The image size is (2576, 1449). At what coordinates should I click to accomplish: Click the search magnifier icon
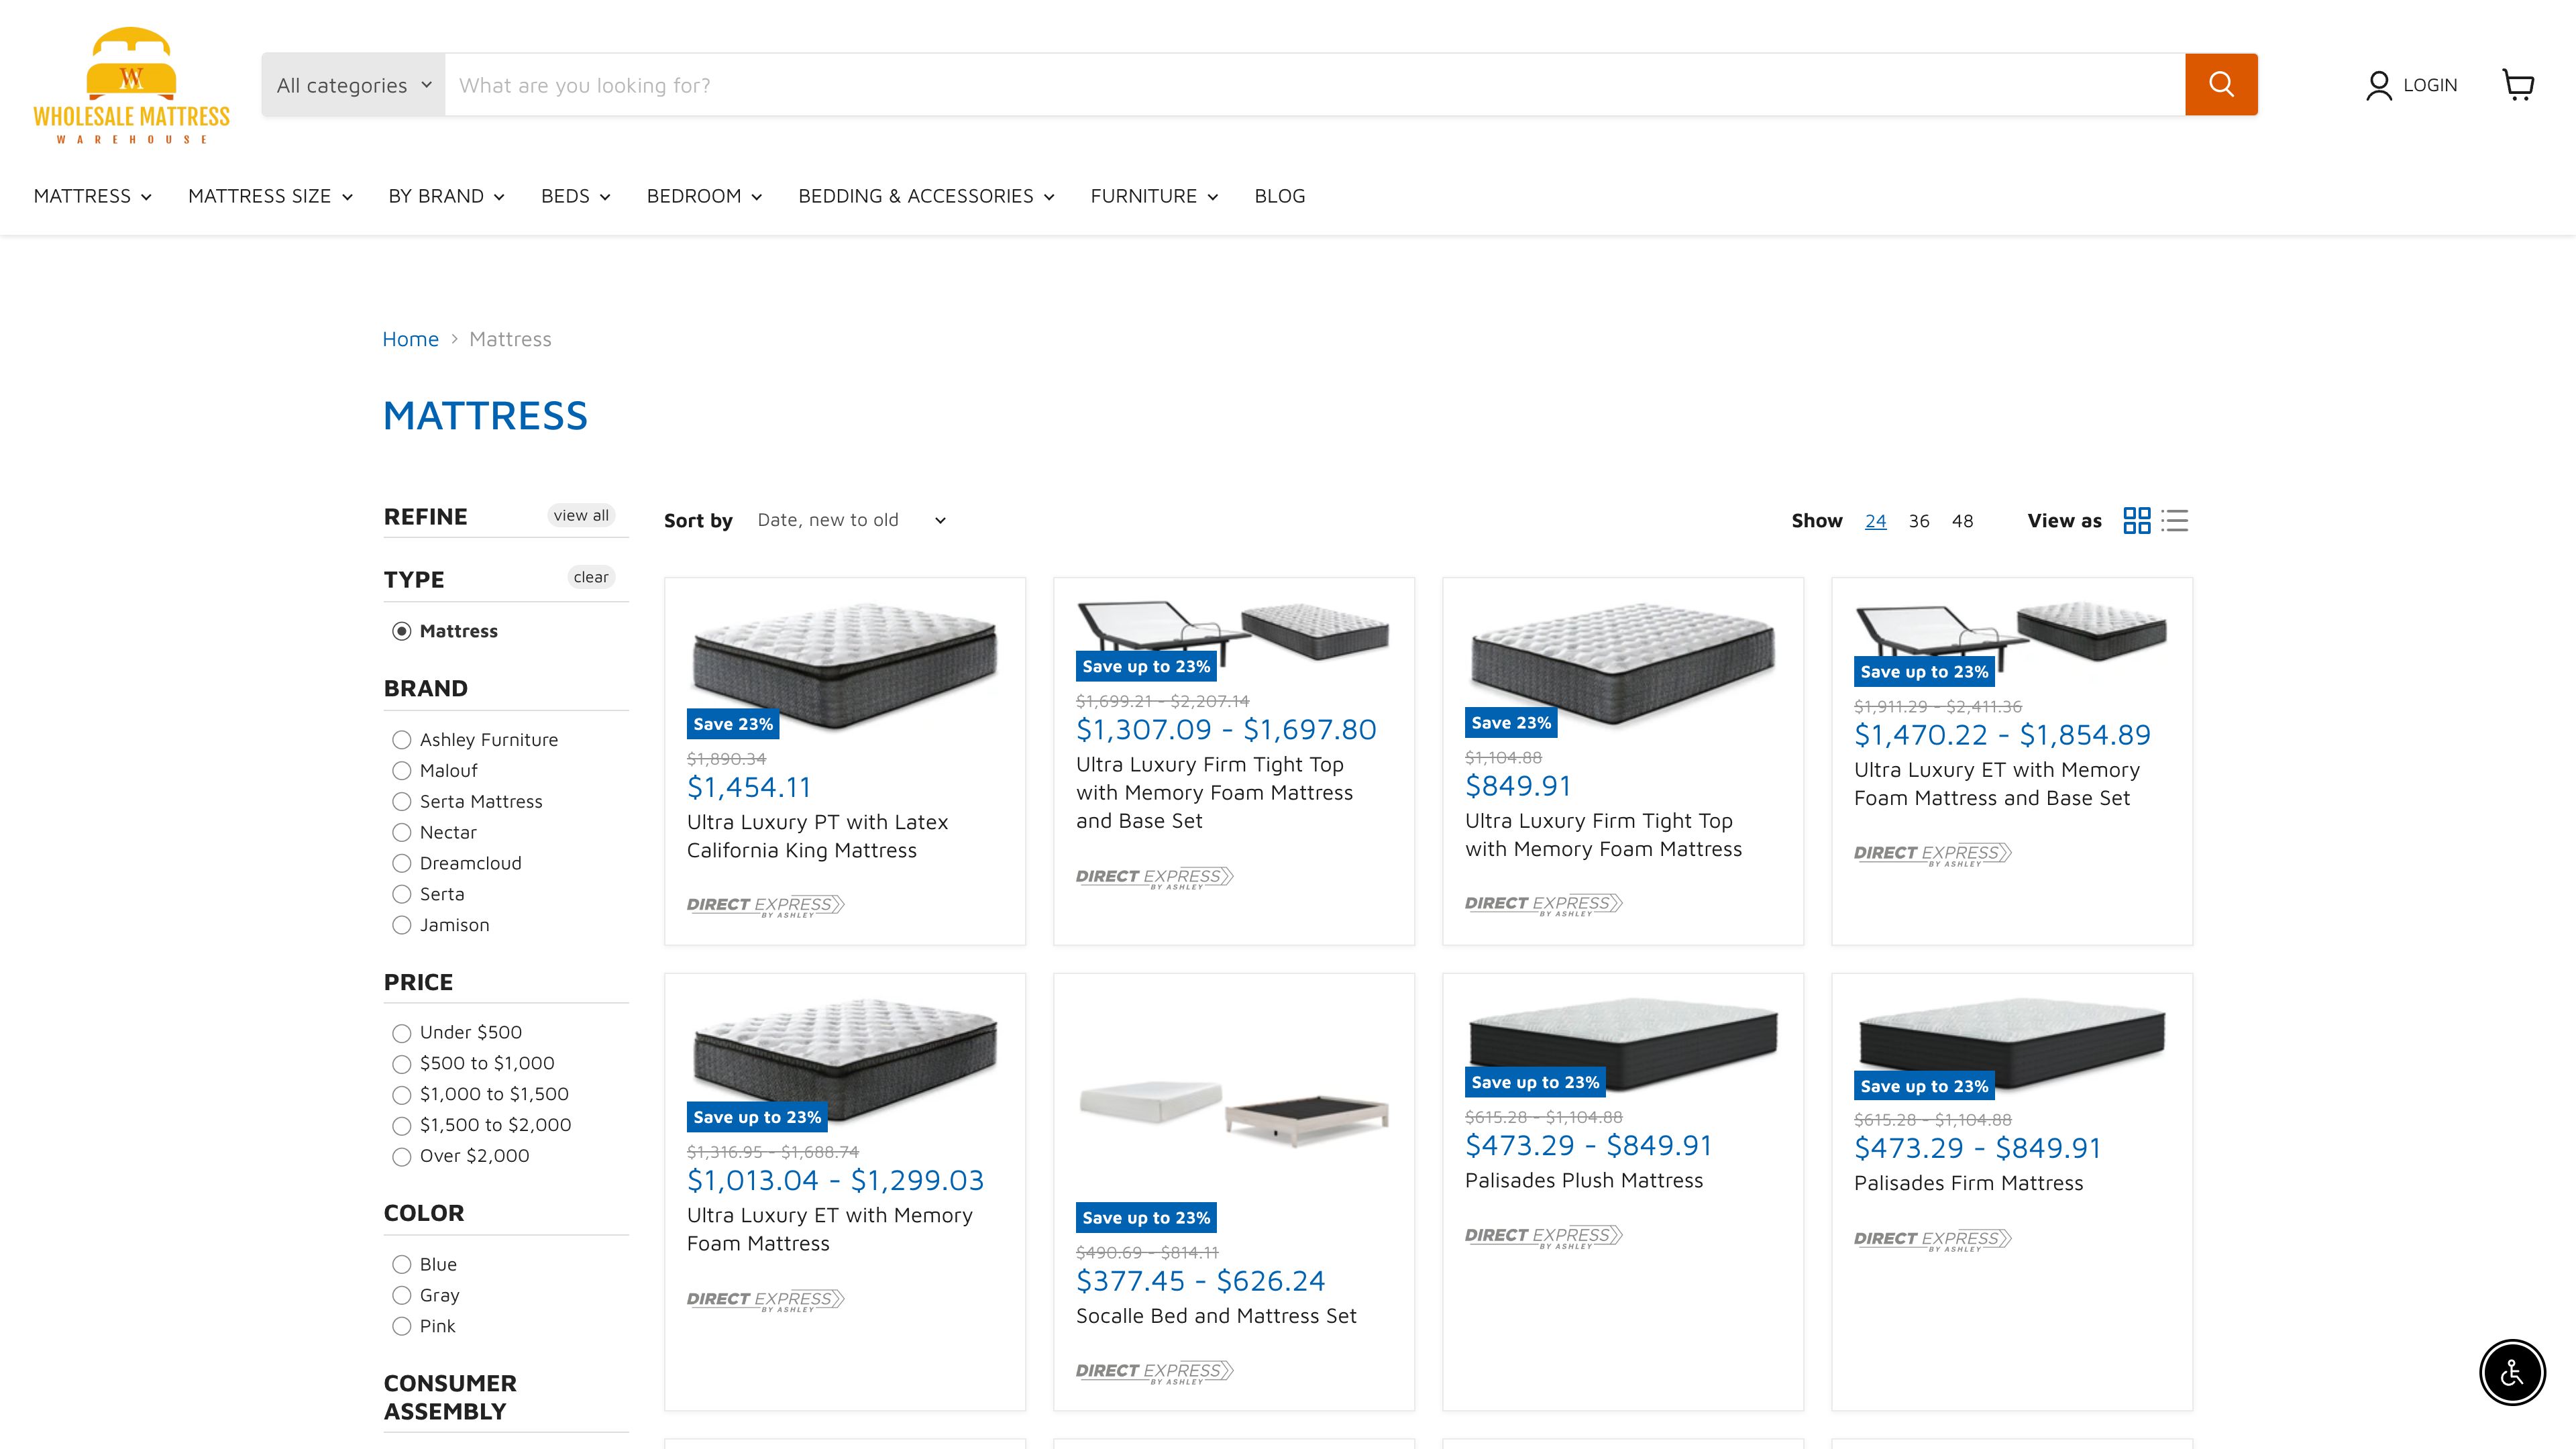(2220, 84)
